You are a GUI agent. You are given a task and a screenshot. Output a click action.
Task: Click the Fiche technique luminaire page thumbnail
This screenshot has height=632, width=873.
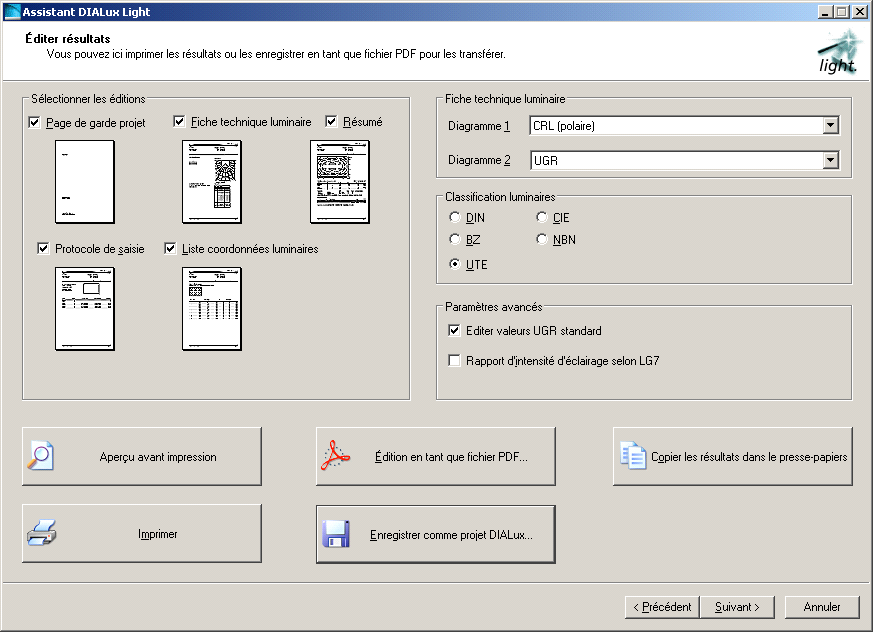tap(212, 182)
